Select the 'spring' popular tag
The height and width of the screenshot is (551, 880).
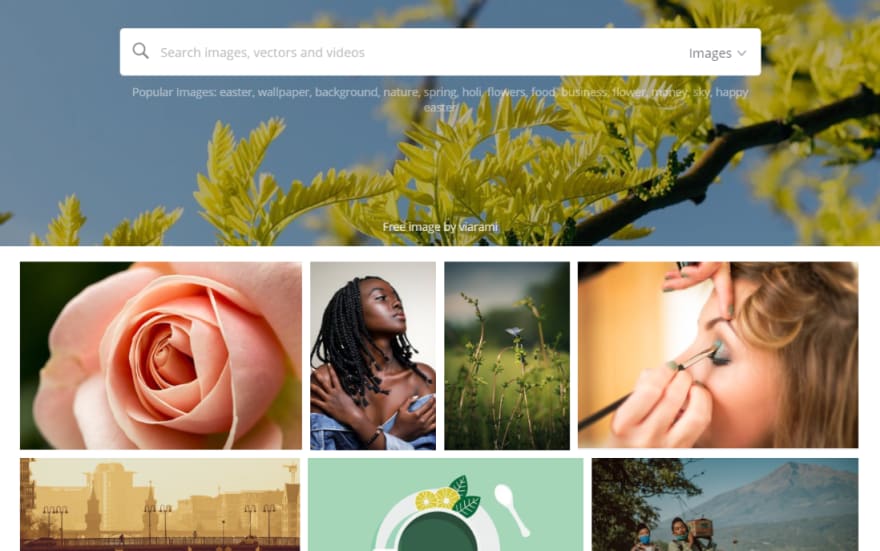tap(440, 92)
